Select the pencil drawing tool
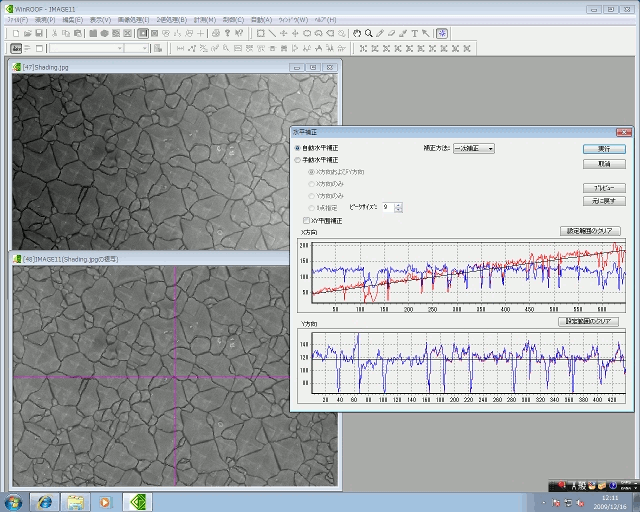This screenshot has height=512, width=640. [x=380, y=33]
